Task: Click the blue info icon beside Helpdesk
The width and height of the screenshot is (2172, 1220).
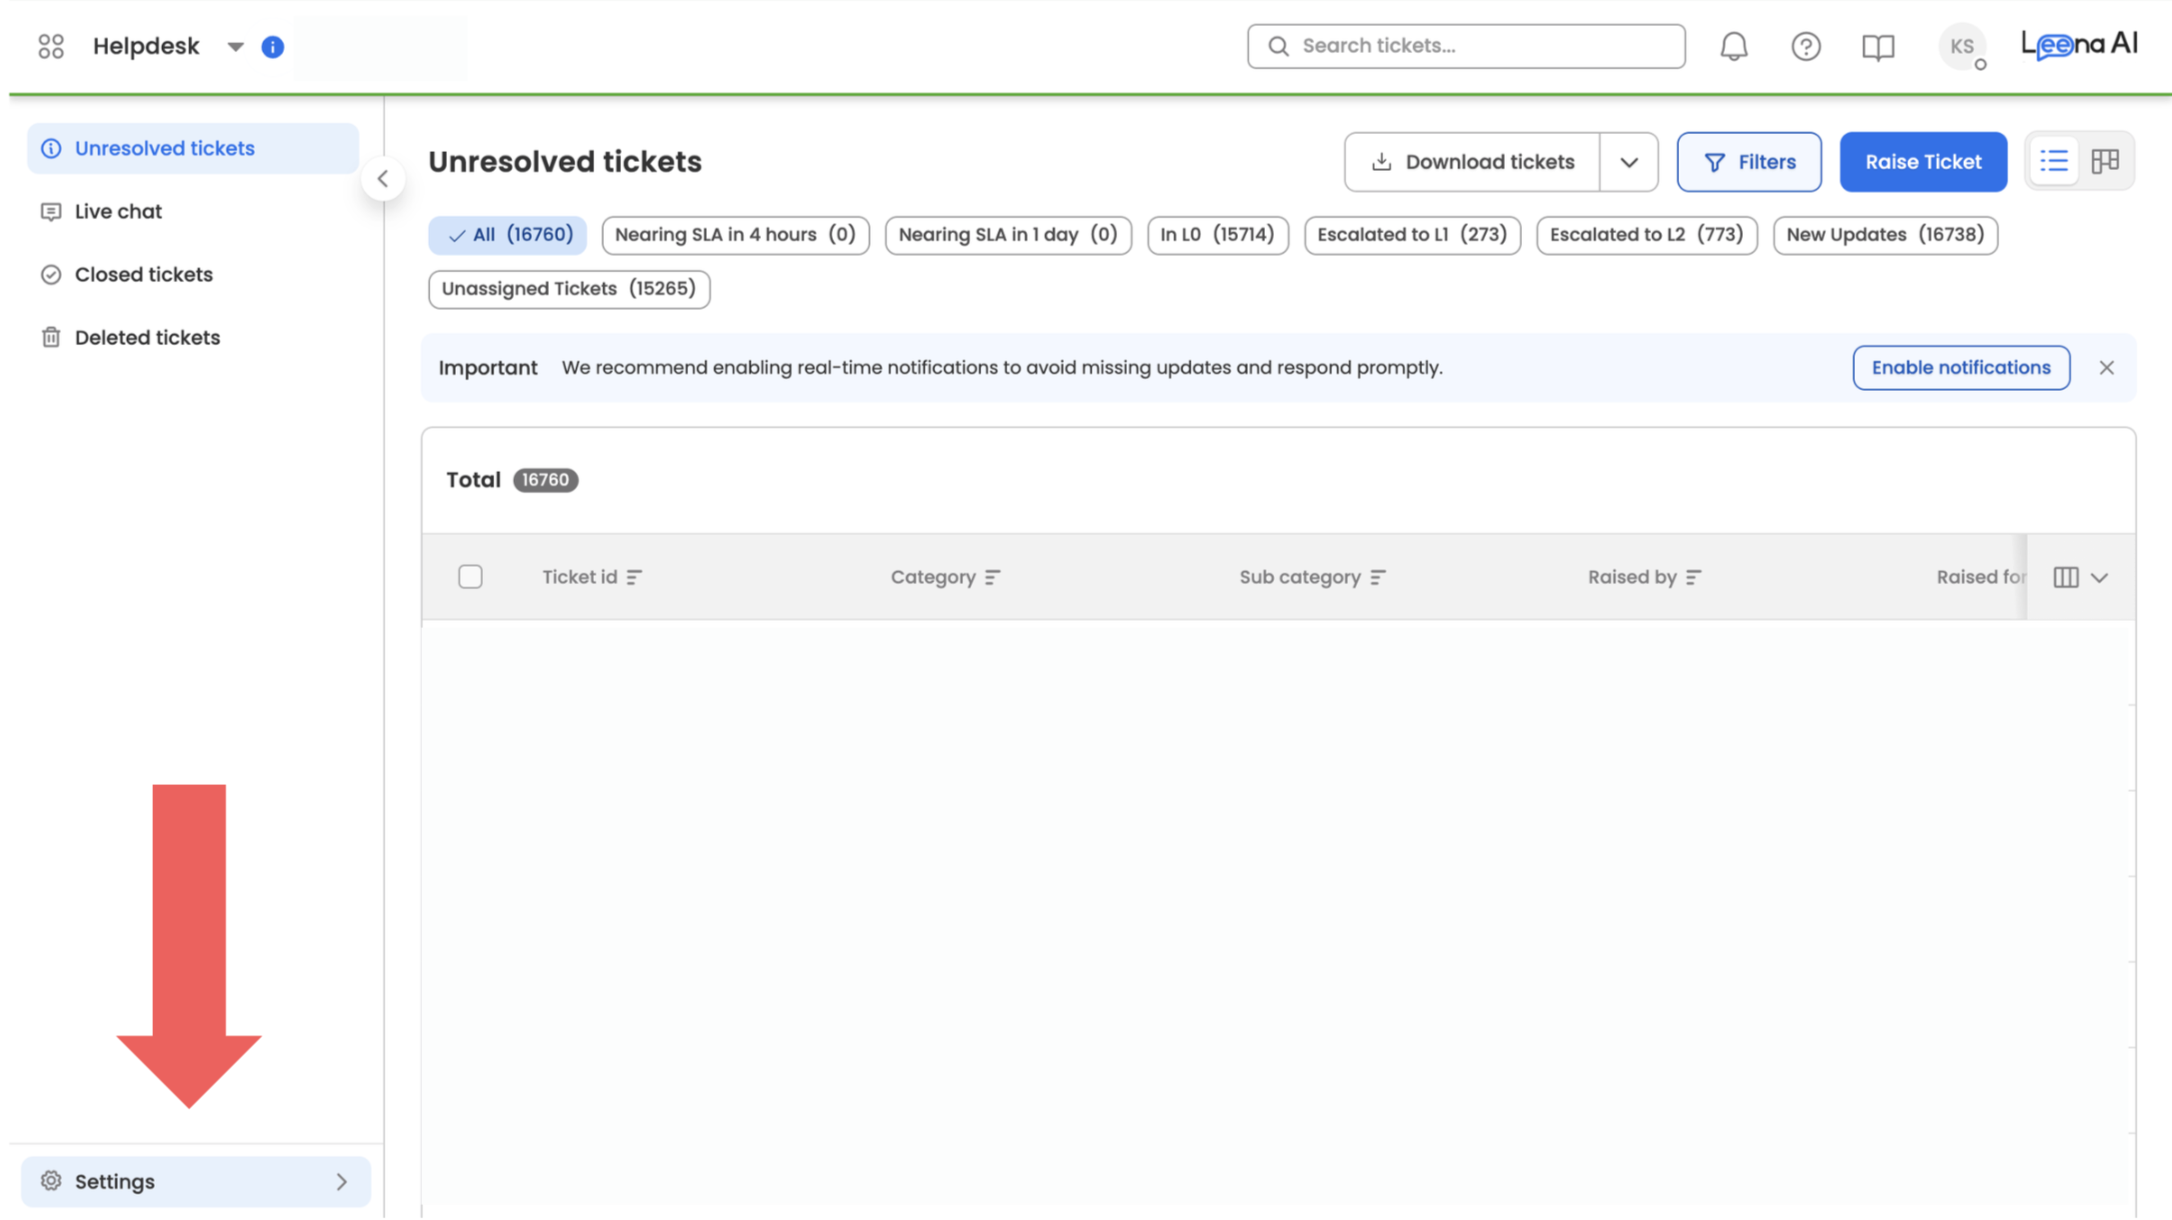Action: pyautogui.click(x=272, y=47)
